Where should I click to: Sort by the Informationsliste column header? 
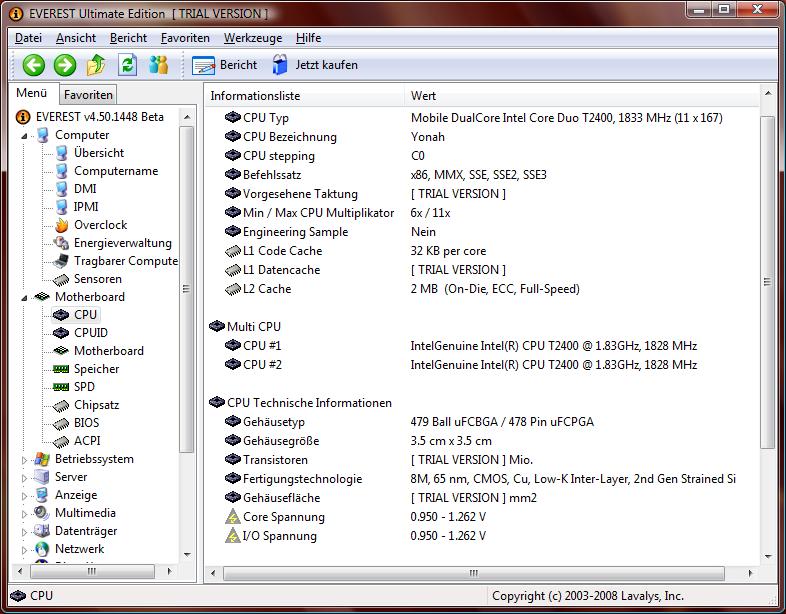(x=305, y=96)
